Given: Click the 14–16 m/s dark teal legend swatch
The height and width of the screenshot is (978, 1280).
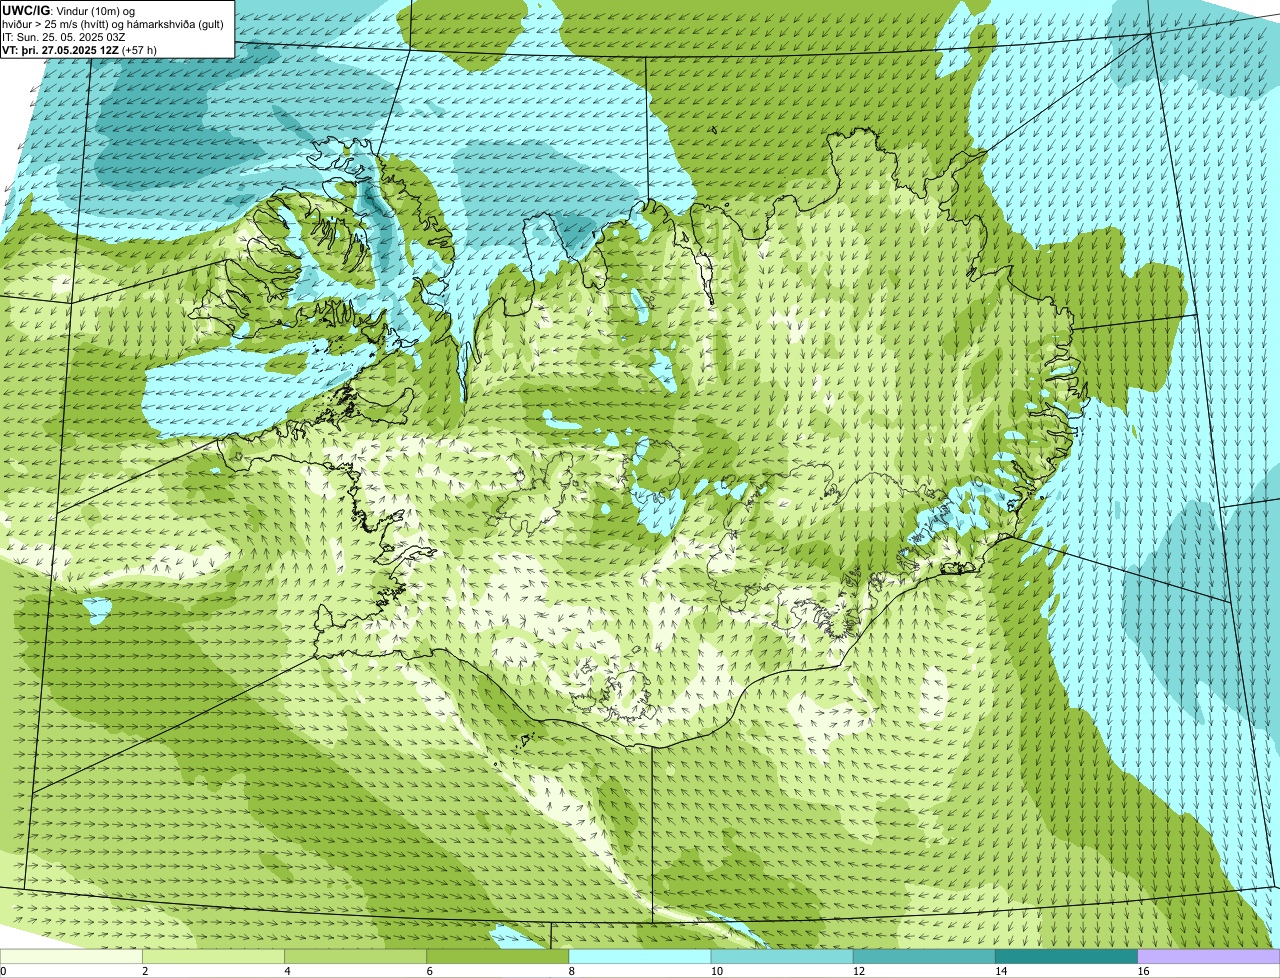Looking at the screenshot, I should coord(1066,957).
